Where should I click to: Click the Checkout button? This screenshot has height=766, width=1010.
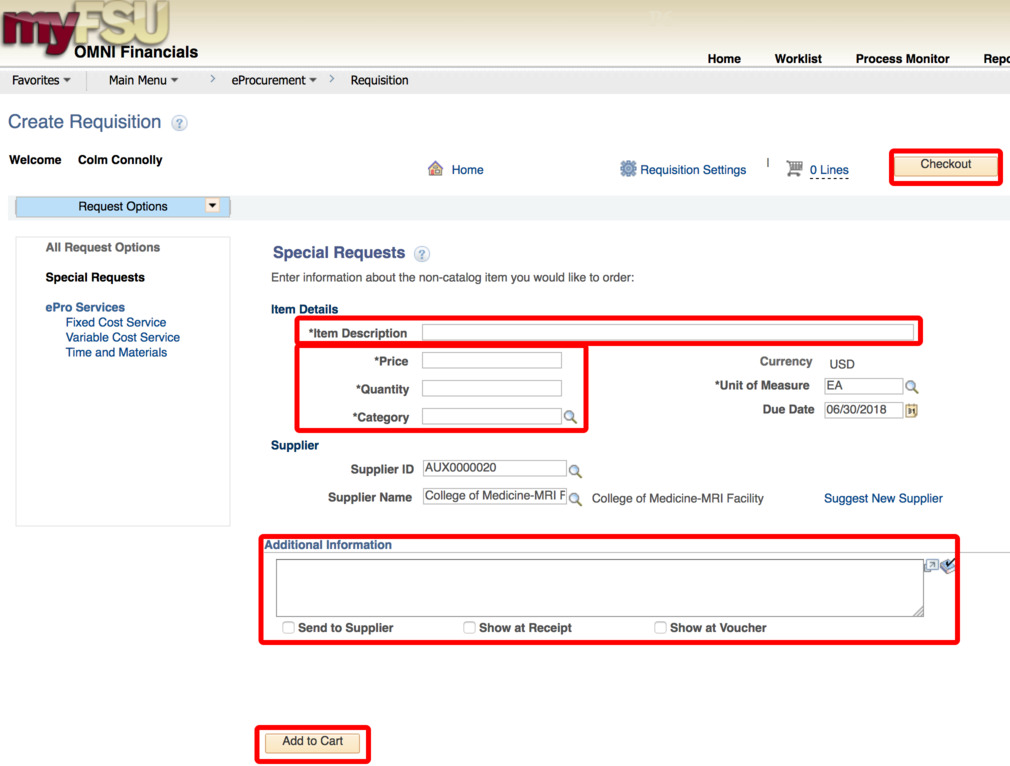pyautogui.click(x=946, y=165)
